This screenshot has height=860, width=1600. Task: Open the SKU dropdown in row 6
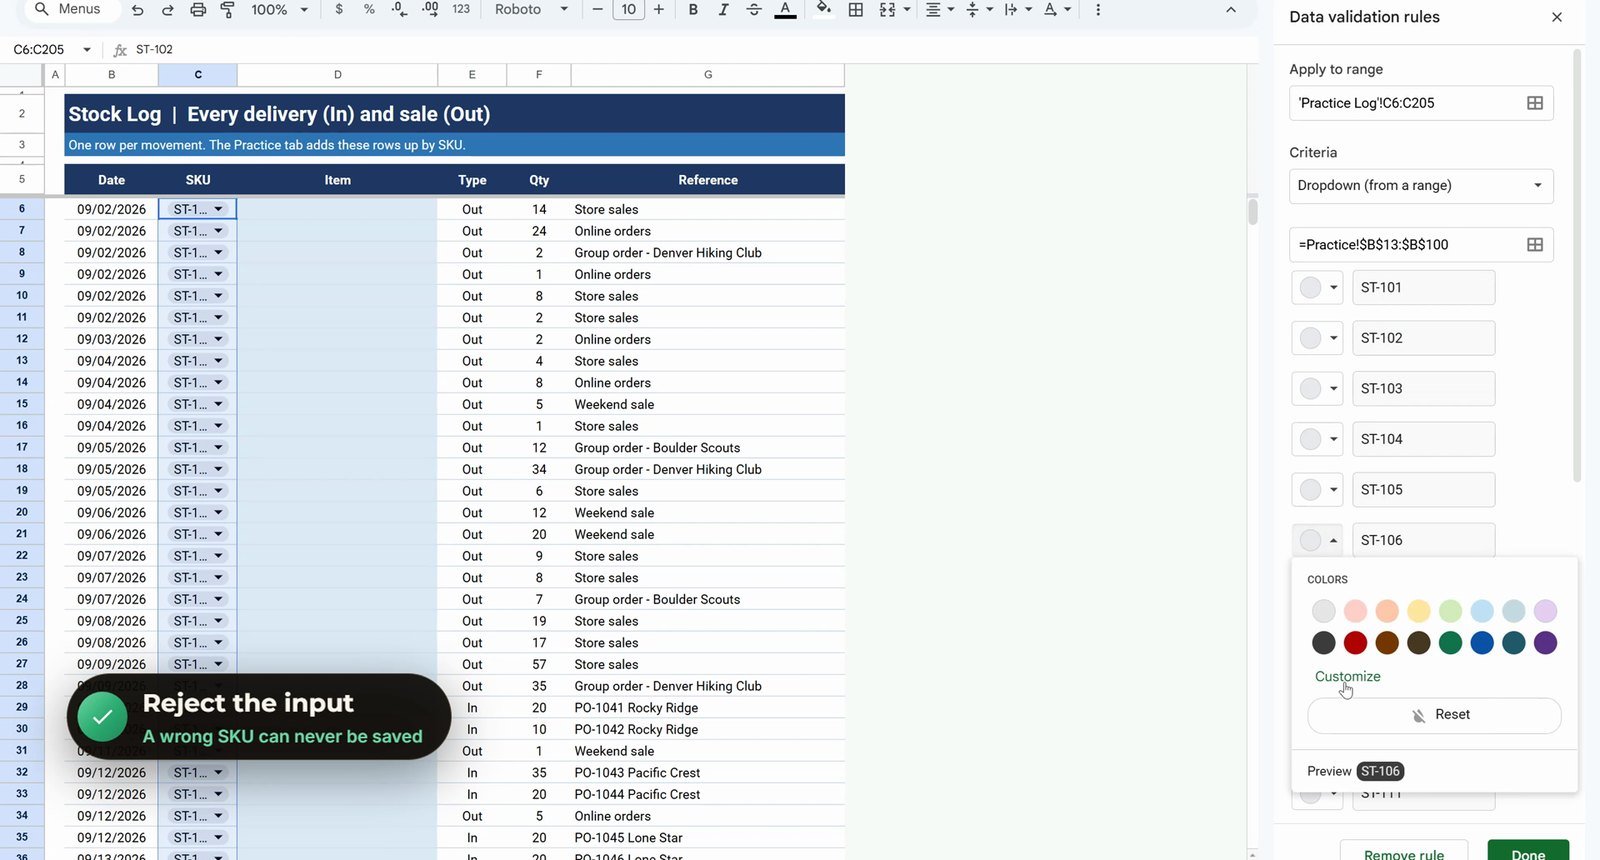click(218, 209)
